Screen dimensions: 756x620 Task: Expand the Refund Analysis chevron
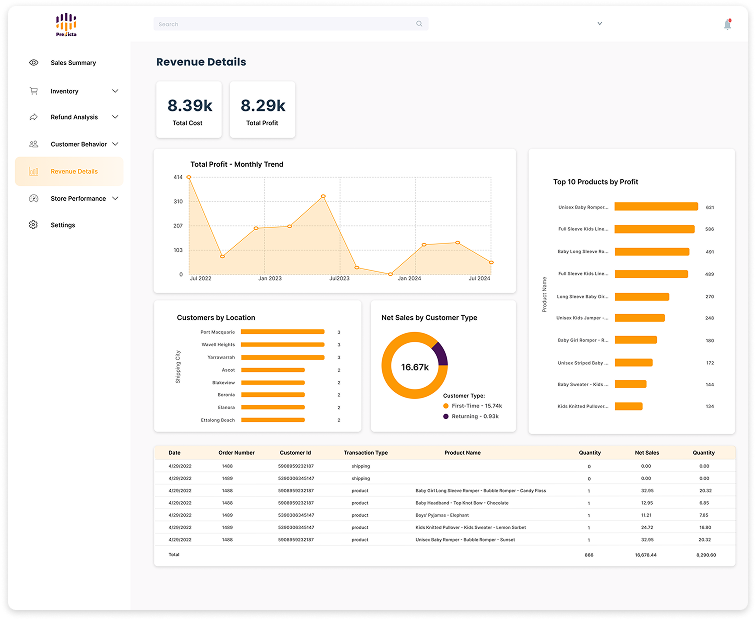click(115, 117)
